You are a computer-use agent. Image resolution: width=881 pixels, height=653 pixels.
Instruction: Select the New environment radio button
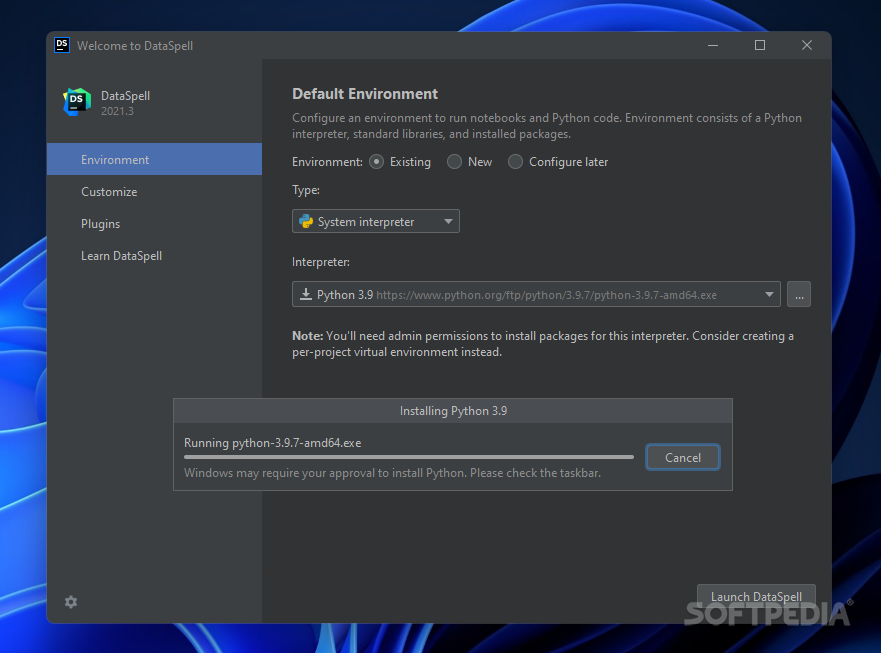tap(454, 162)
